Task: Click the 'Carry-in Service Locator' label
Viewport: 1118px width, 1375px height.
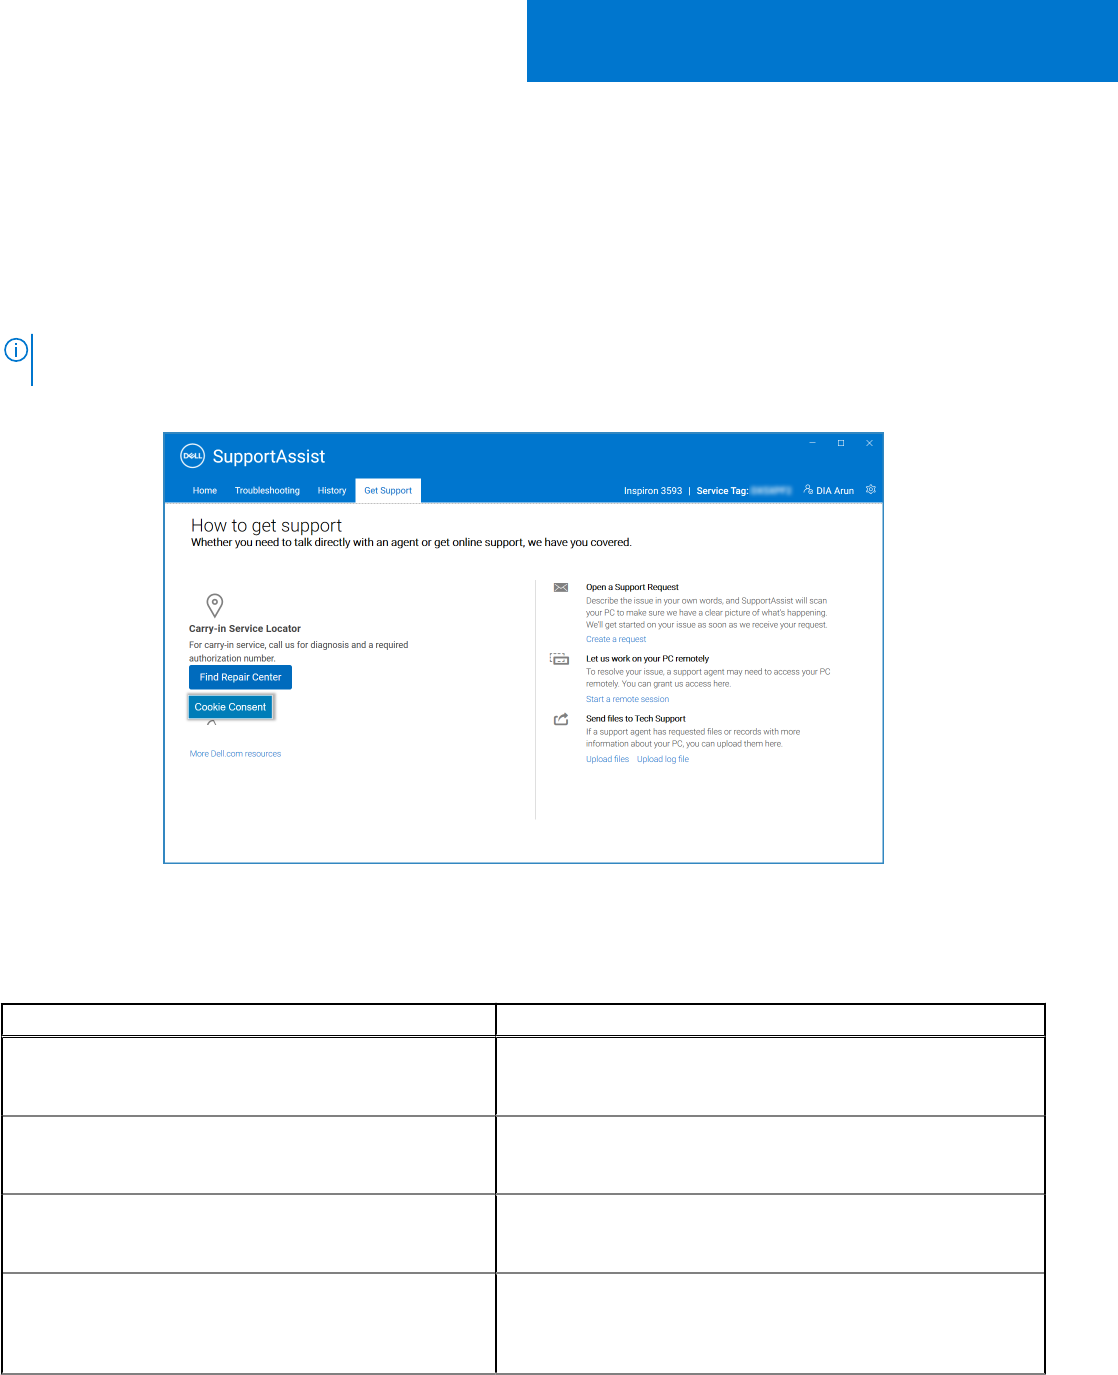Action: 245,629
